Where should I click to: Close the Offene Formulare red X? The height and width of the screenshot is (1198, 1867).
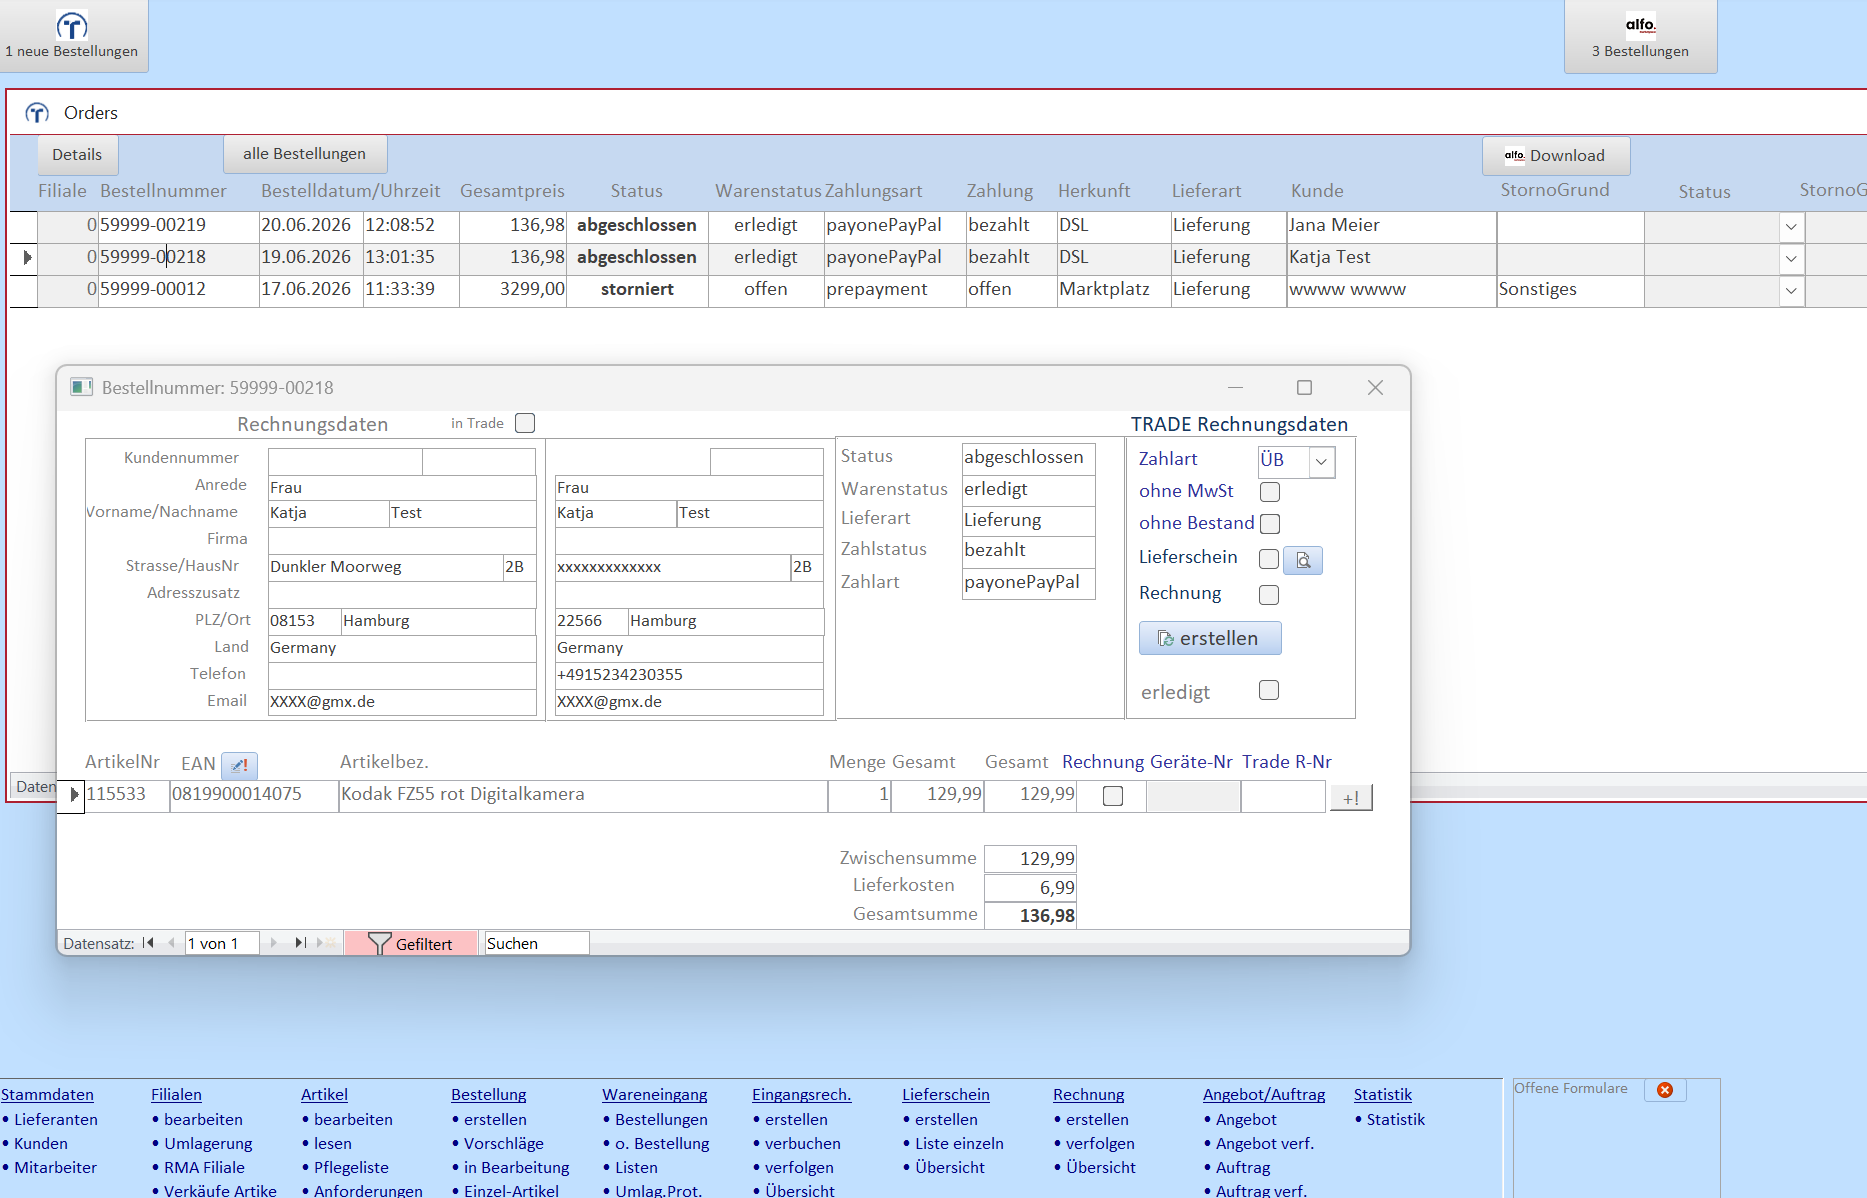pyautogui.click(x=1665, y=1090)
